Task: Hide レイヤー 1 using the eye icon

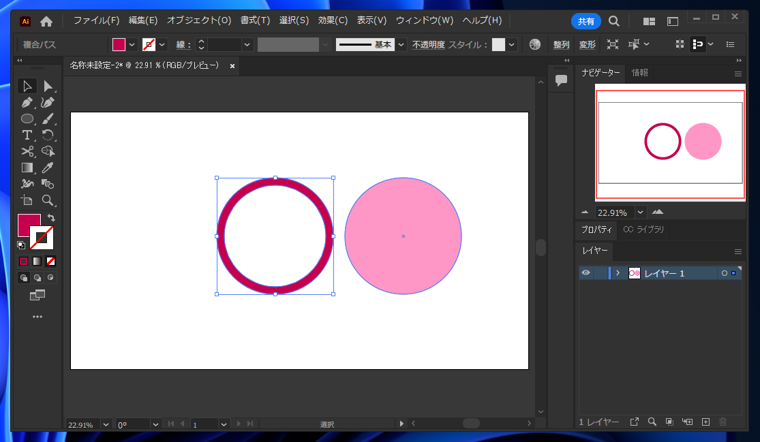Action: pos(586,273)
